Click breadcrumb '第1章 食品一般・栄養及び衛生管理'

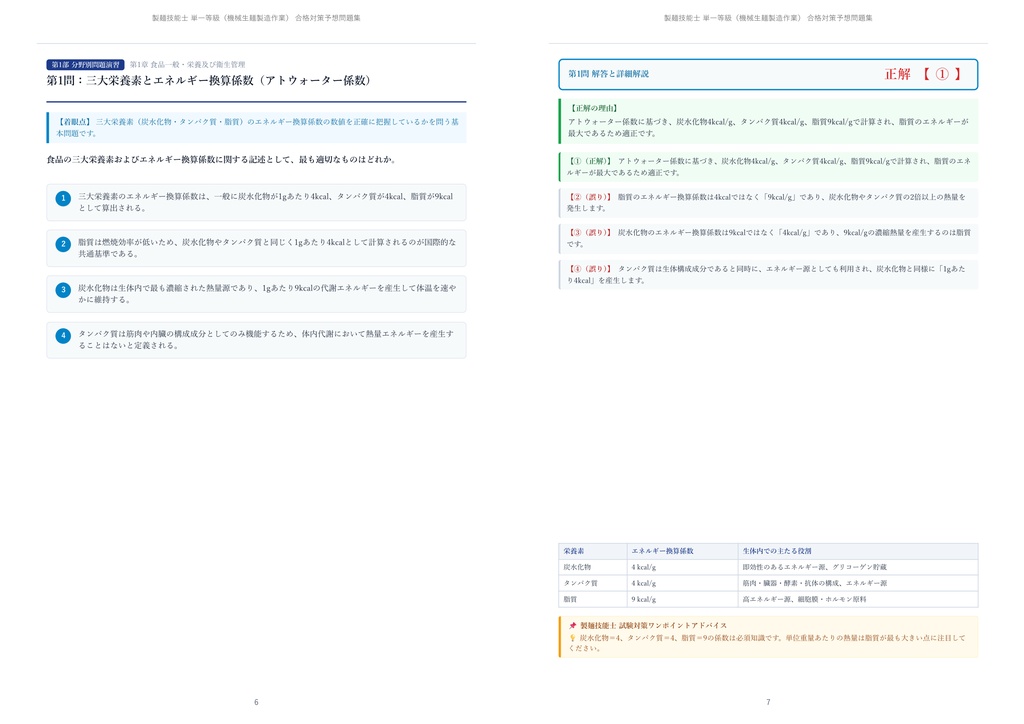coord(187,65)
